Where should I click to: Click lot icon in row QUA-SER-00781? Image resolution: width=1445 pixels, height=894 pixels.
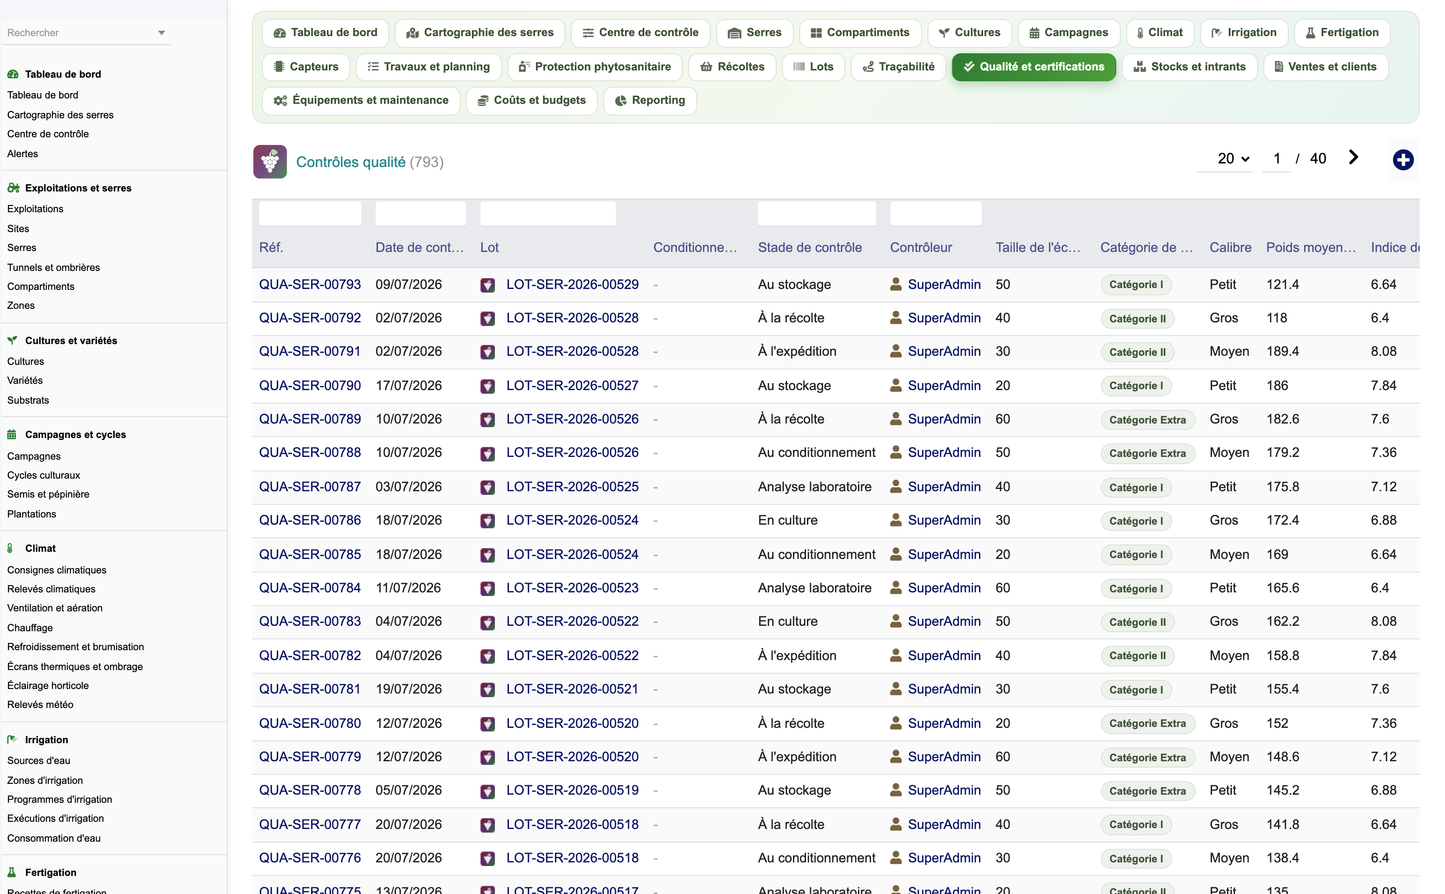click(487, 690)
